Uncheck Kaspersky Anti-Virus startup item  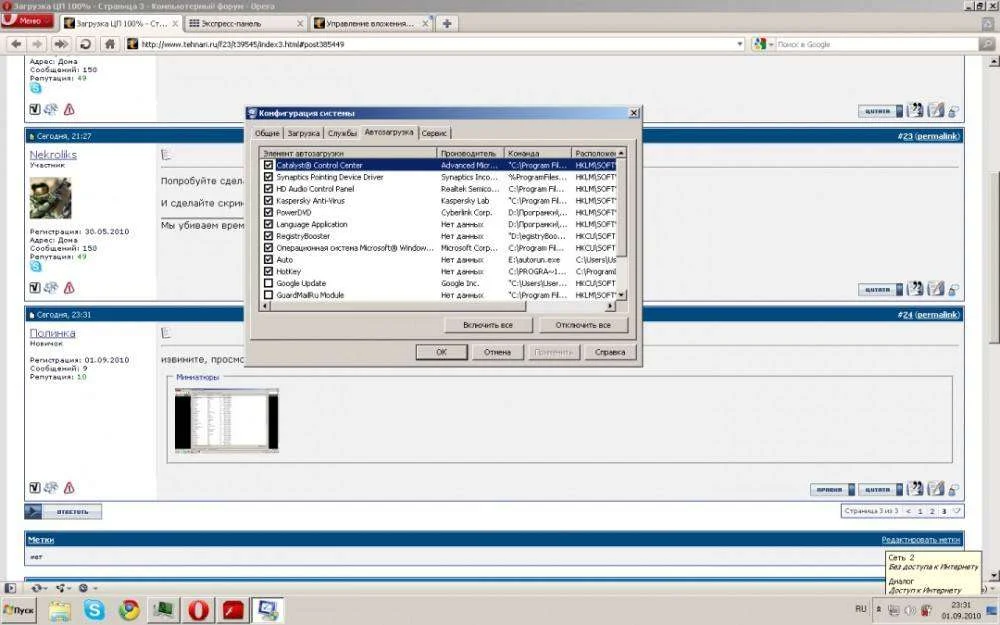268,200
